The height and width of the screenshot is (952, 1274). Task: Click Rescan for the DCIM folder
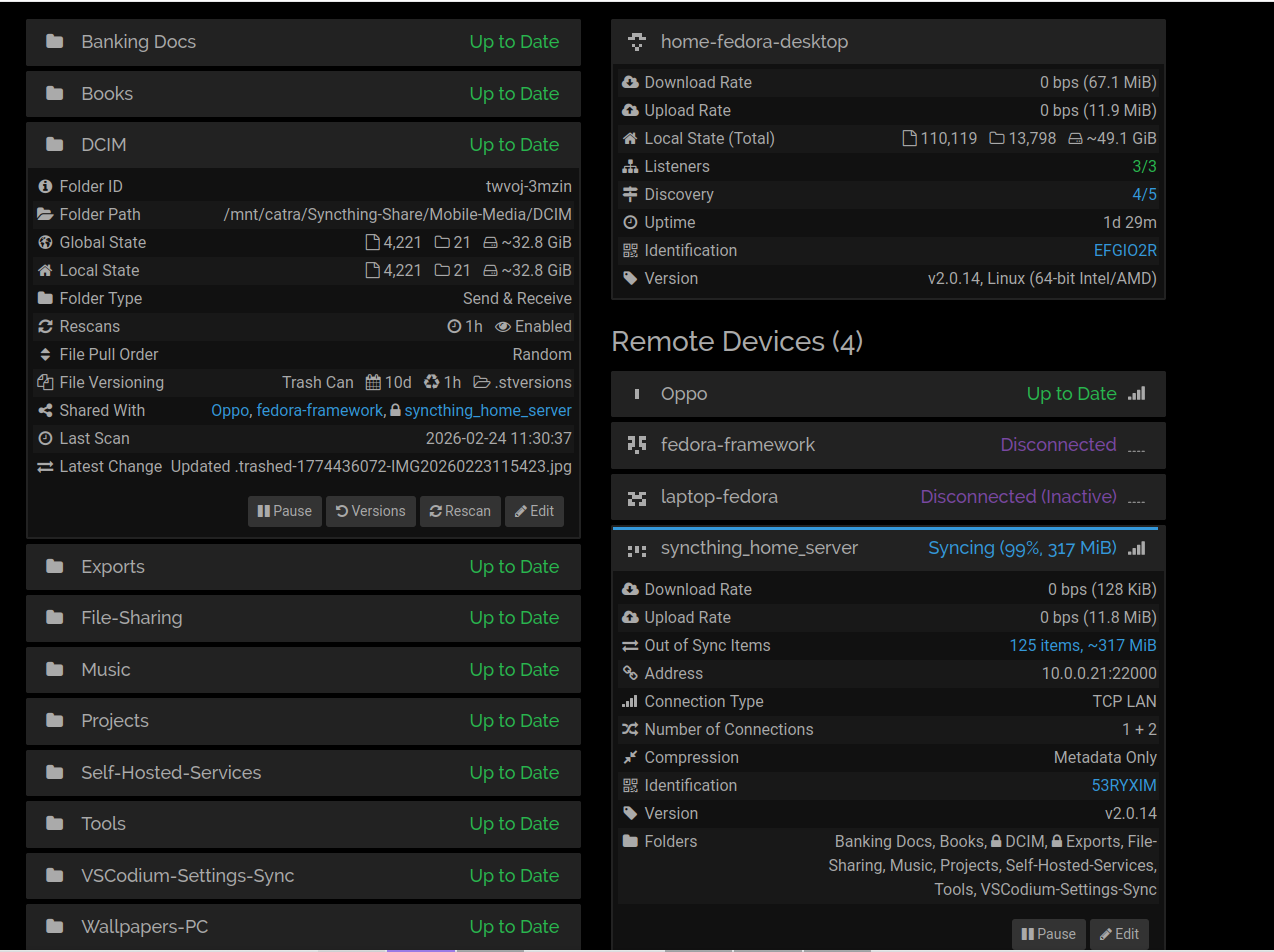pyautogui.click(x=460, y=511)
